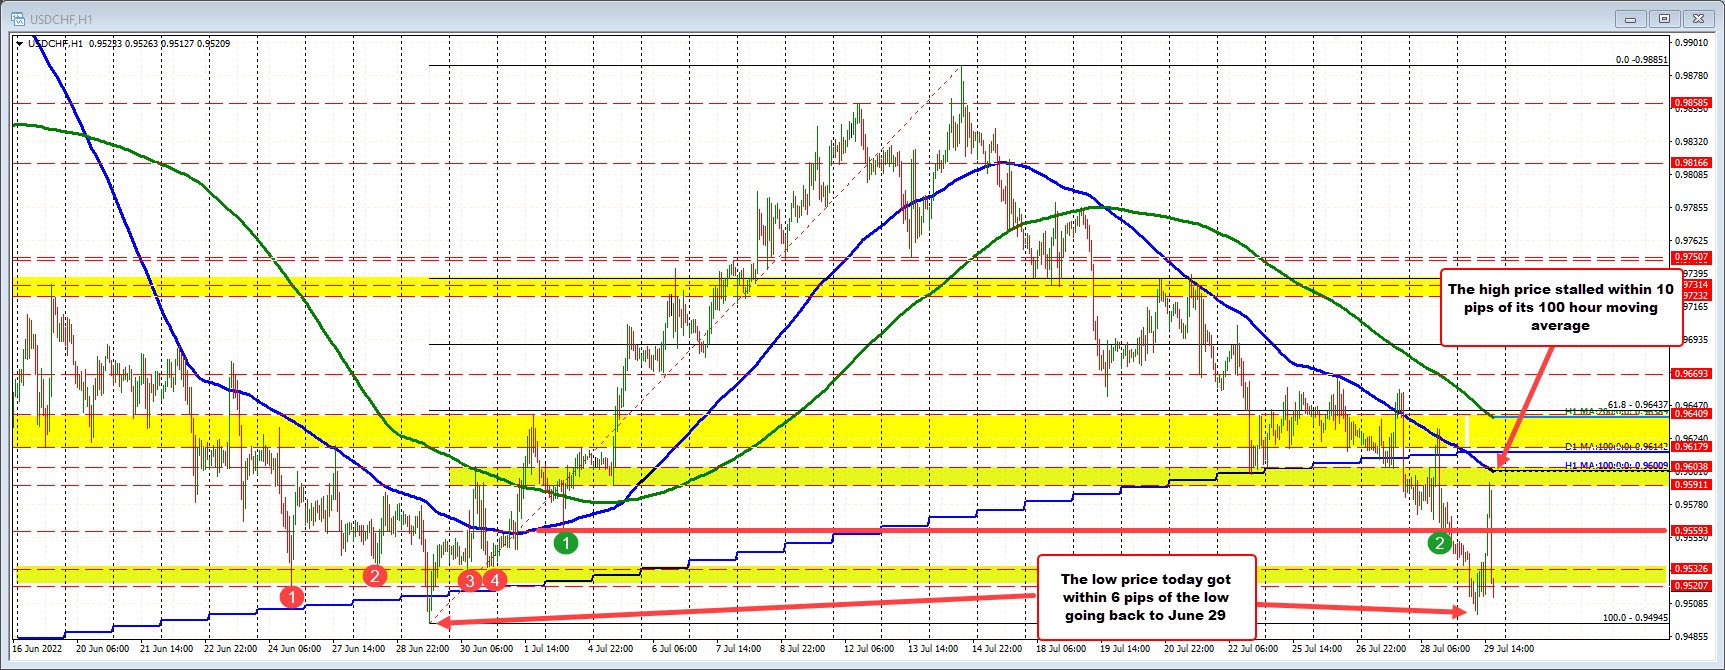This screenshot has height=670, width=1725.
Task: Click the H1 MA:100 0.96009 indicator label
Action: coord(1617,465)
